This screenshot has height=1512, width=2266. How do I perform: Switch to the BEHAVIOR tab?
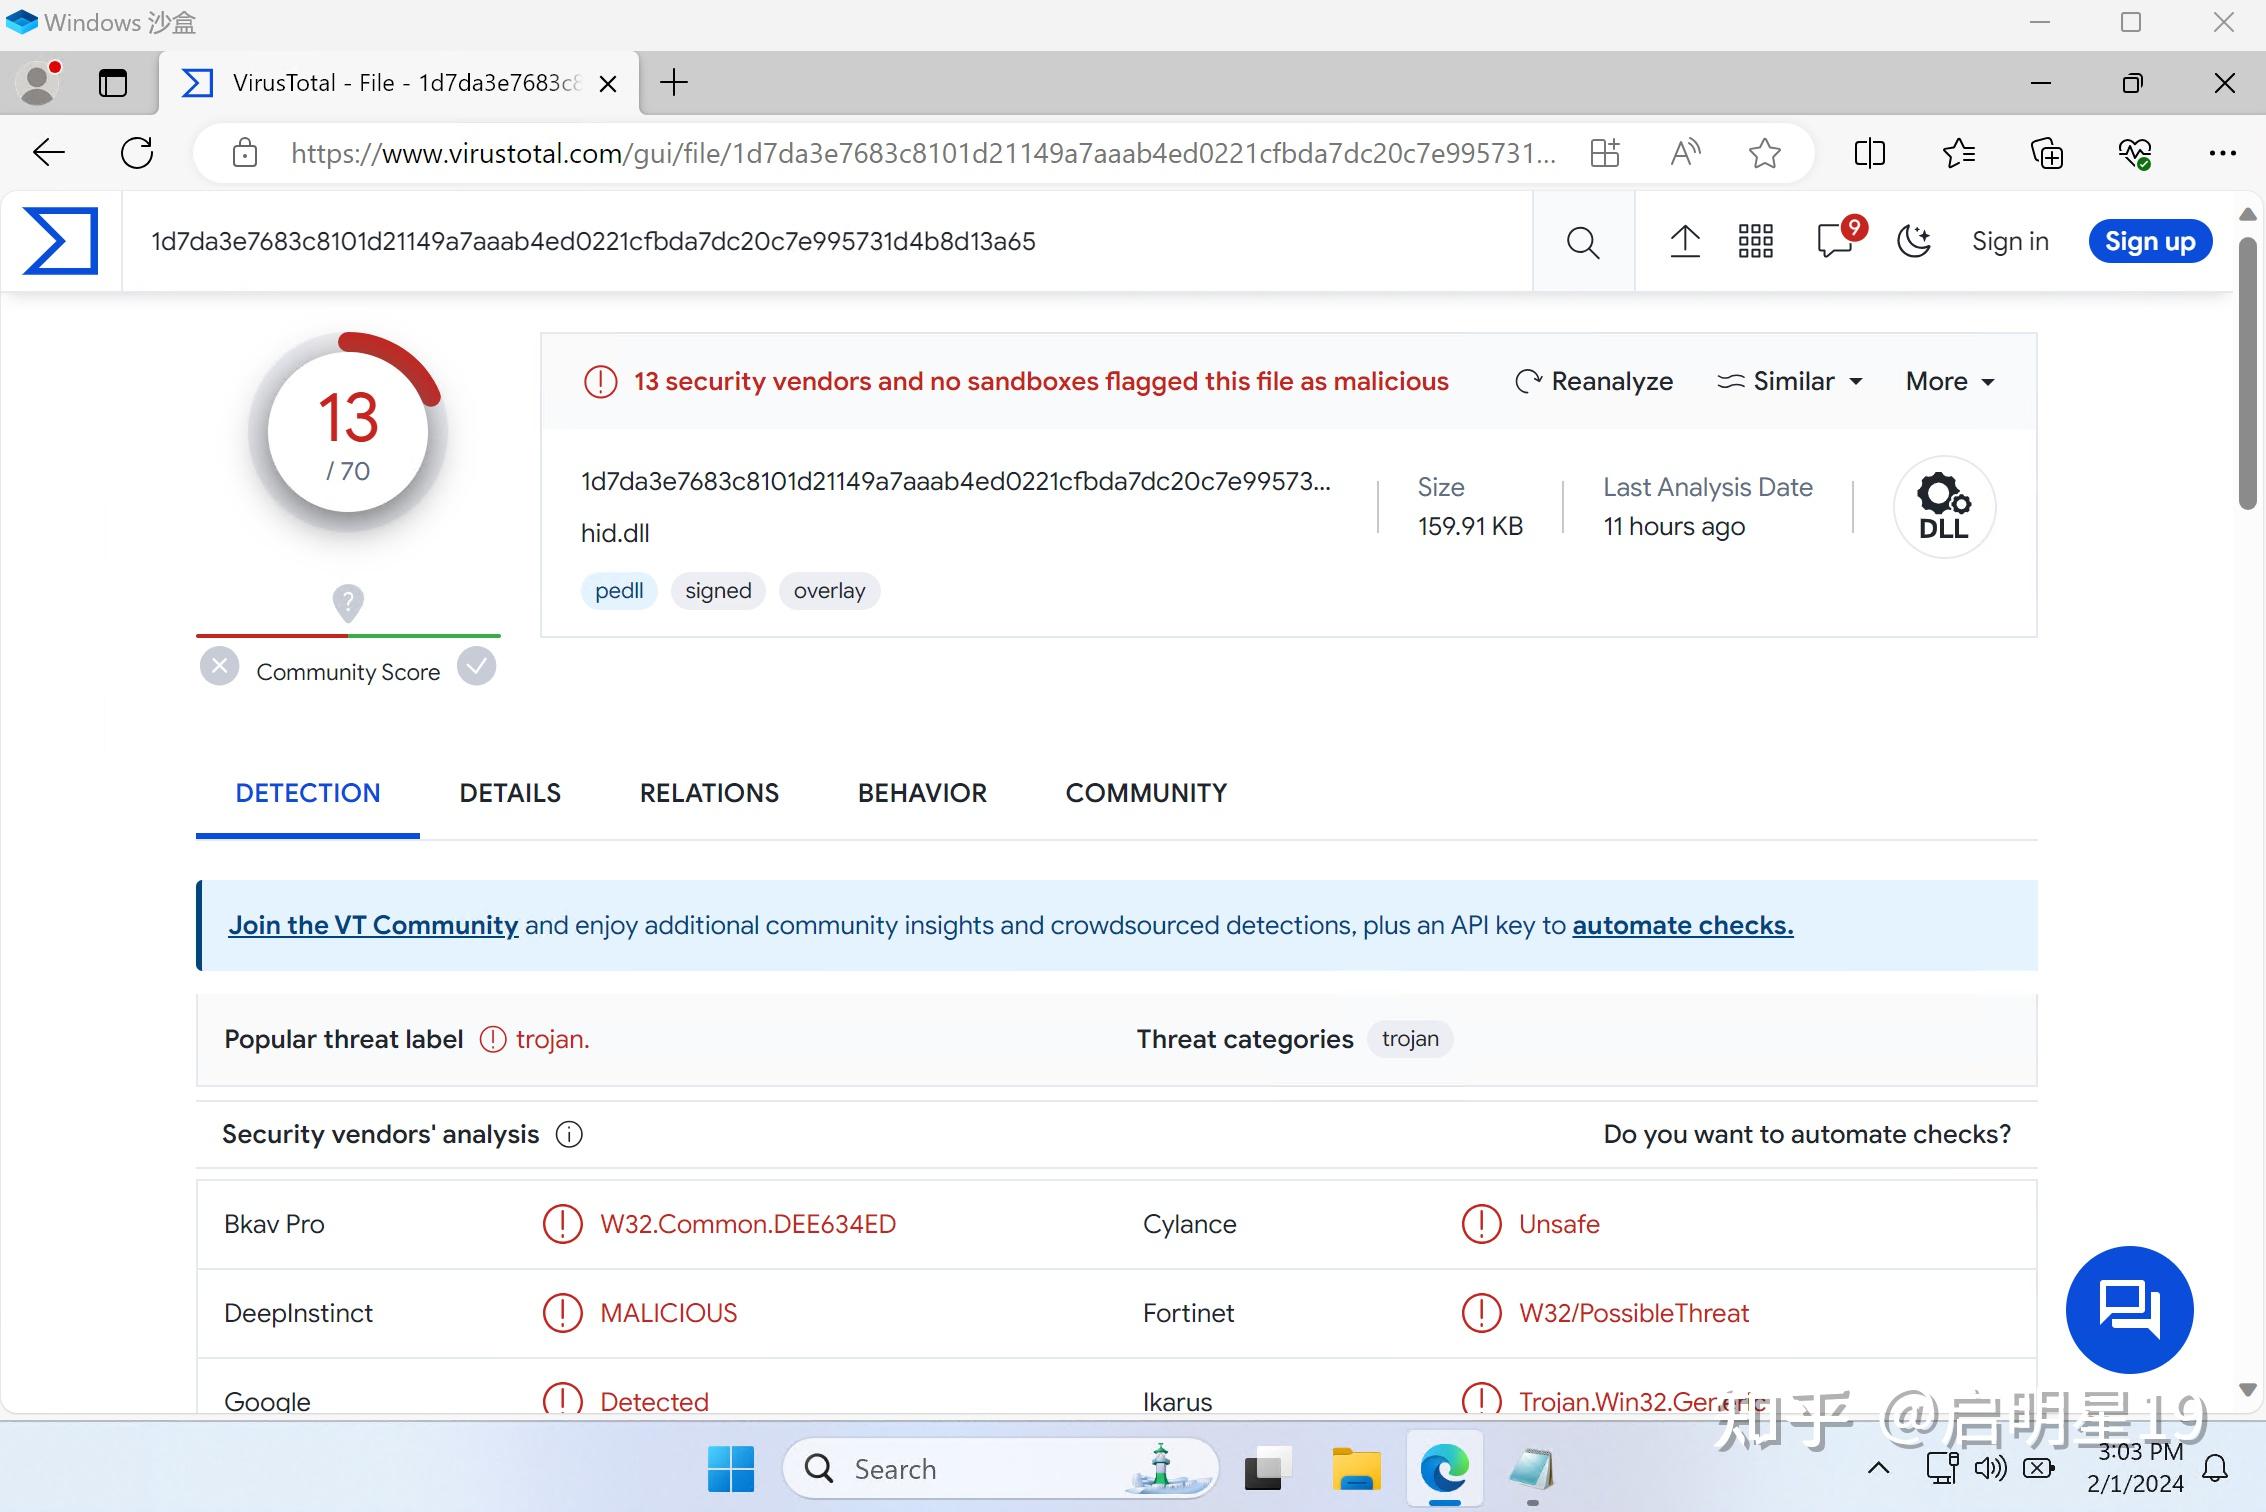[922, 793]
